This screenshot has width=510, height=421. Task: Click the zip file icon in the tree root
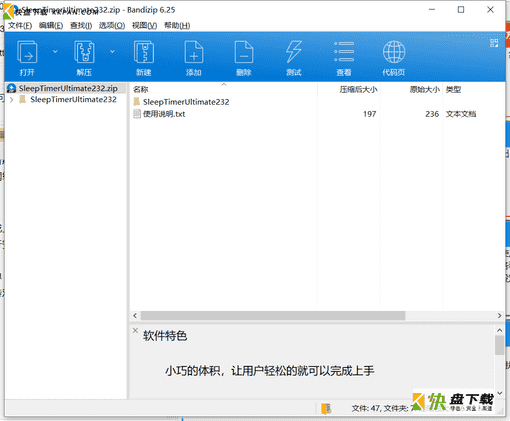click(x=11, y=88)
